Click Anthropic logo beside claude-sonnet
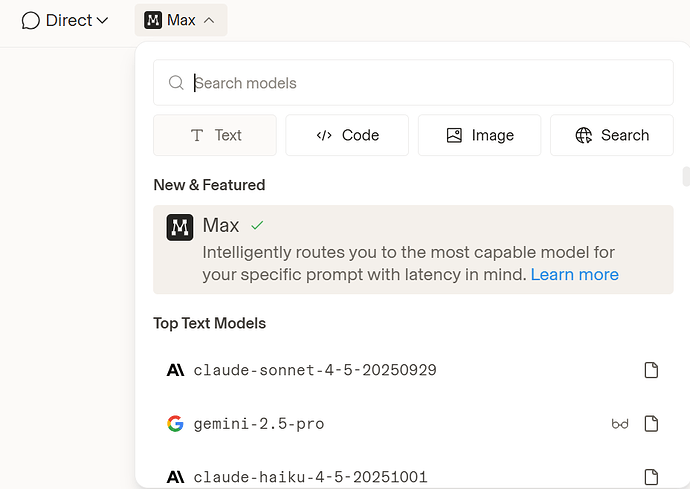 (175, 370)
